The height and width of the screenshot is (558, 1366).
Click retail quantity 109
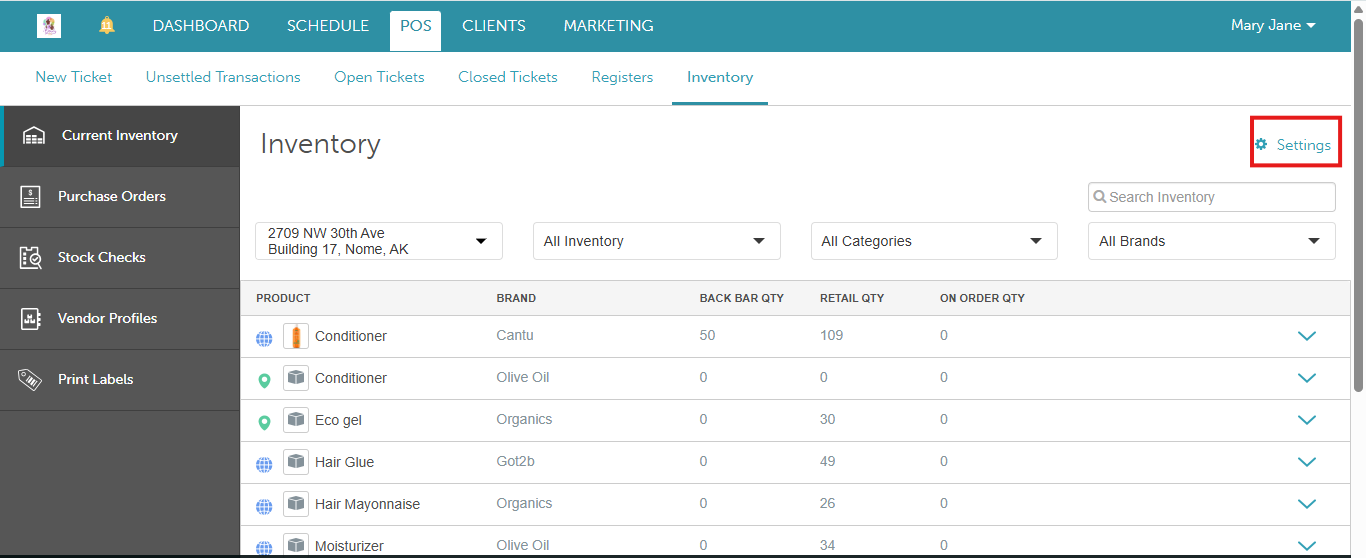tap(831, 335)
